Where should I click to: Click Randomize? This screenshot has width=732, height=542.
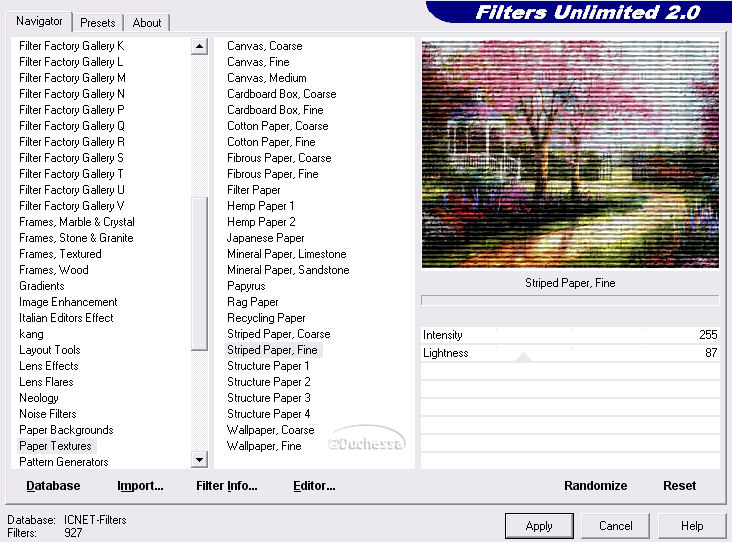(595, 486)
